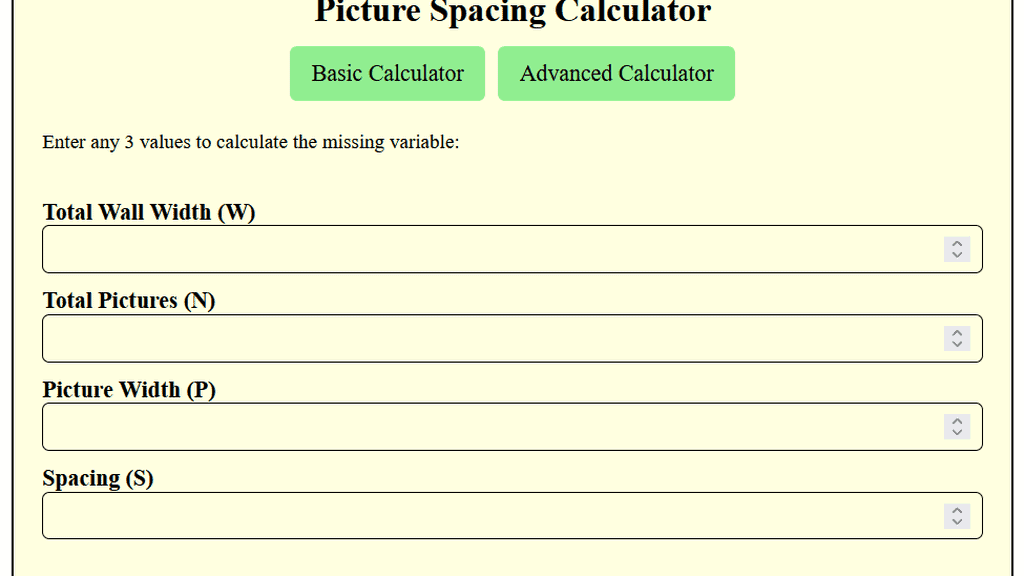Click the down arrow on Spacing spinner

(x=957, y=521)
